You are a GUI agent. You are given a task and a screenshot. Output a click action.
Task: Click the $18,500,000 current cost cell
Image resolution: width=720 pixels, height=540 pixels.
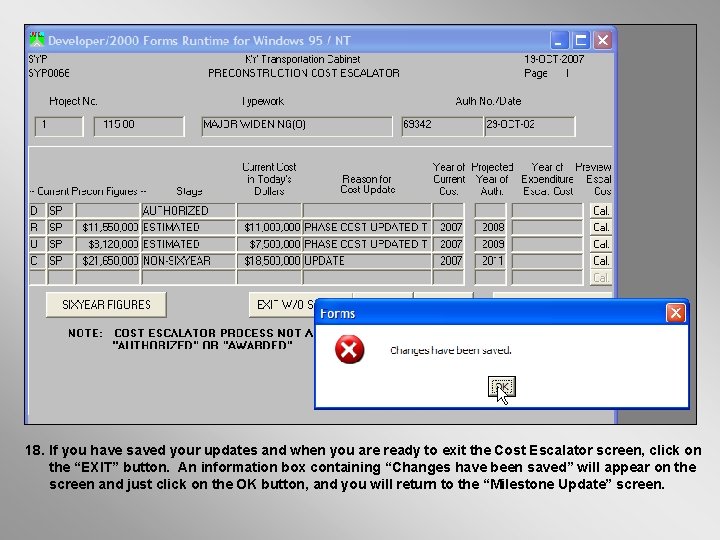tap(269, 261)
